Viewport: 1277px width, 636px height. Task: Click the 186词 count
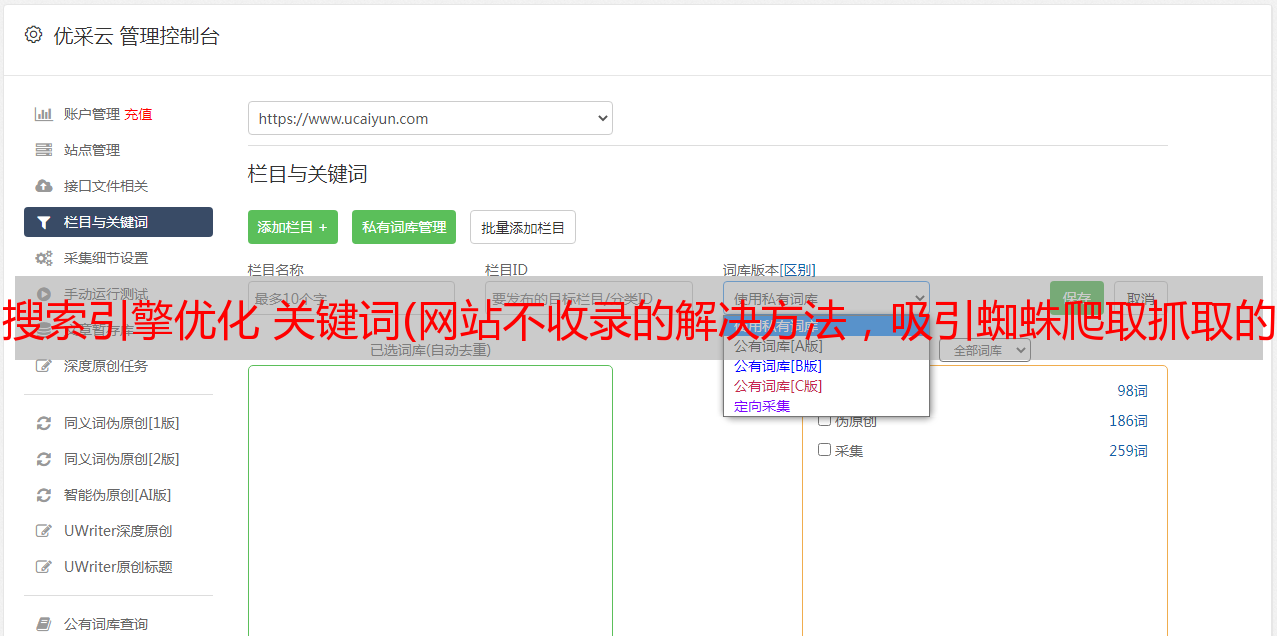[x=1128, y=421]
